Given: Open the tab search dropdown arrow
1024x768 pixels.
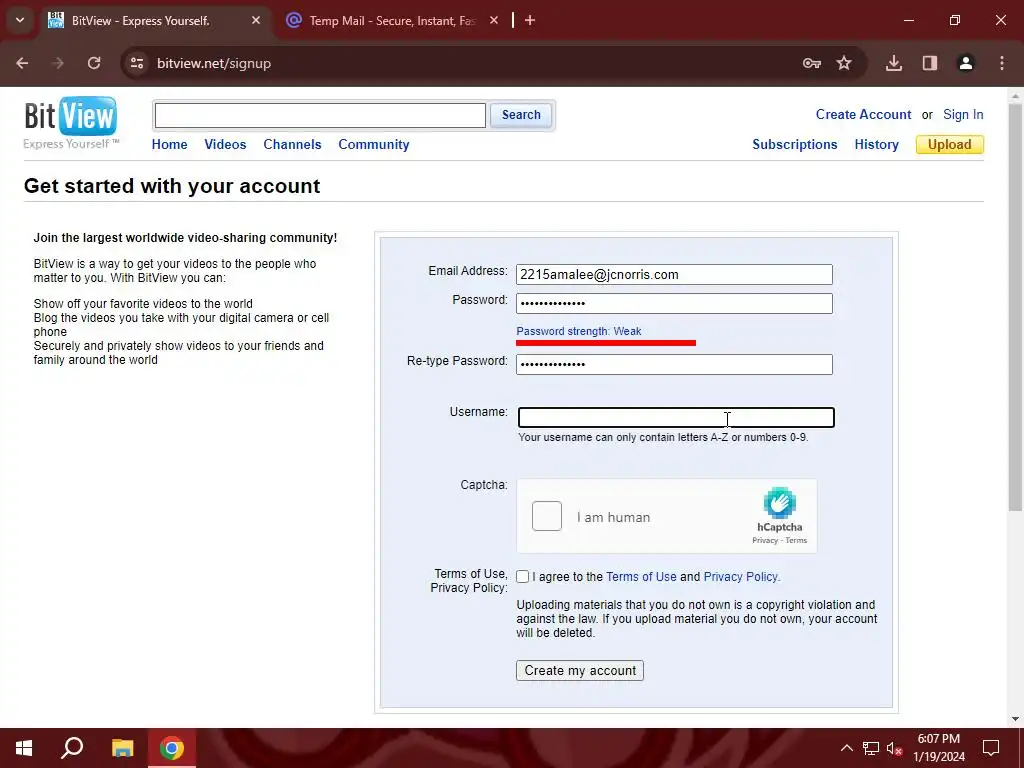Looking at the screenshot, I should [20, 20].
